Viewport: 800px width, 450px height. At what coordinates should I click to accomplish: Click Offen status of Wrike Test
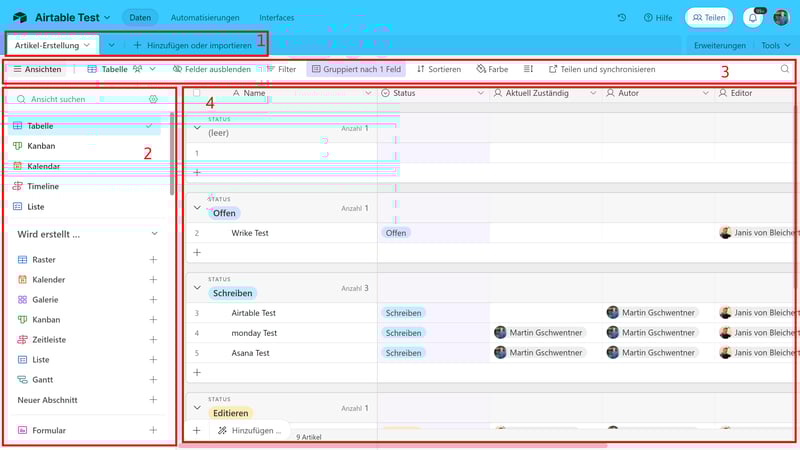tap(395, 233)
